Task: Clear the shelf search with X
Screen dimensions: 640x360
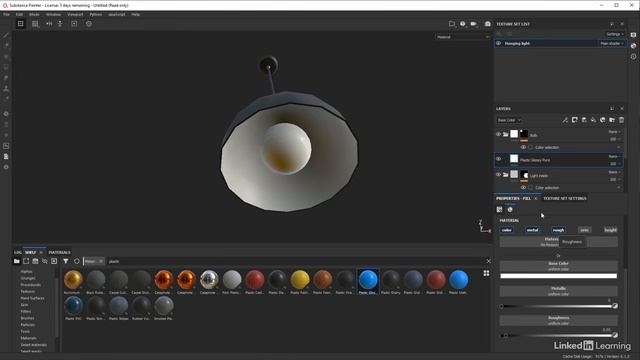Action: click(x=489, y=261)
